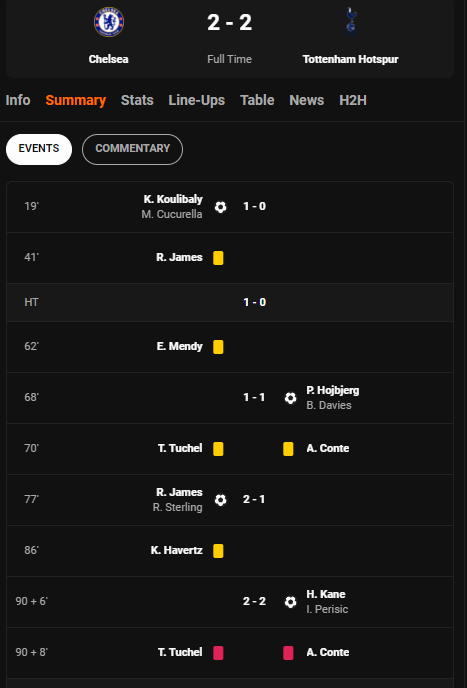Click the goal ball icon beside K. Koulibaly
467x688 pixels.
pyautogui.click(x=220, y=207)
